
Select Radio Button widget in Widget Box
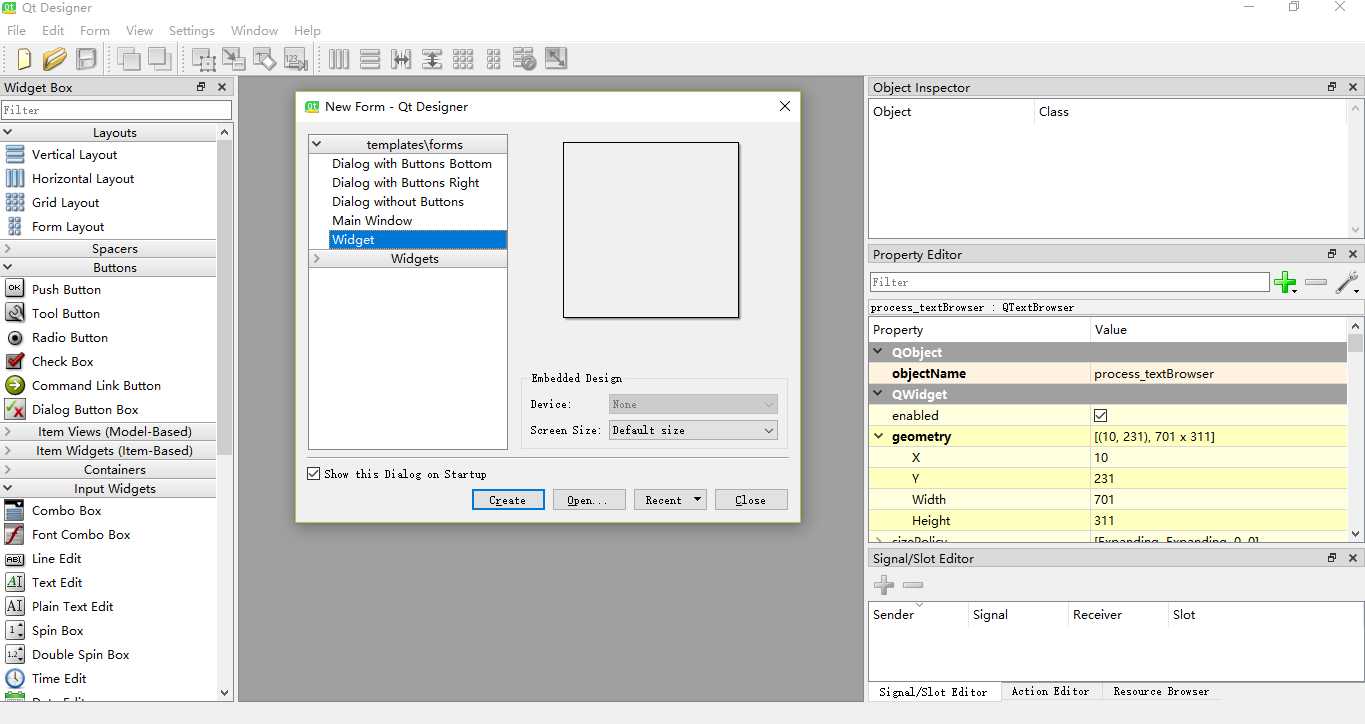[x=69, y=337]
